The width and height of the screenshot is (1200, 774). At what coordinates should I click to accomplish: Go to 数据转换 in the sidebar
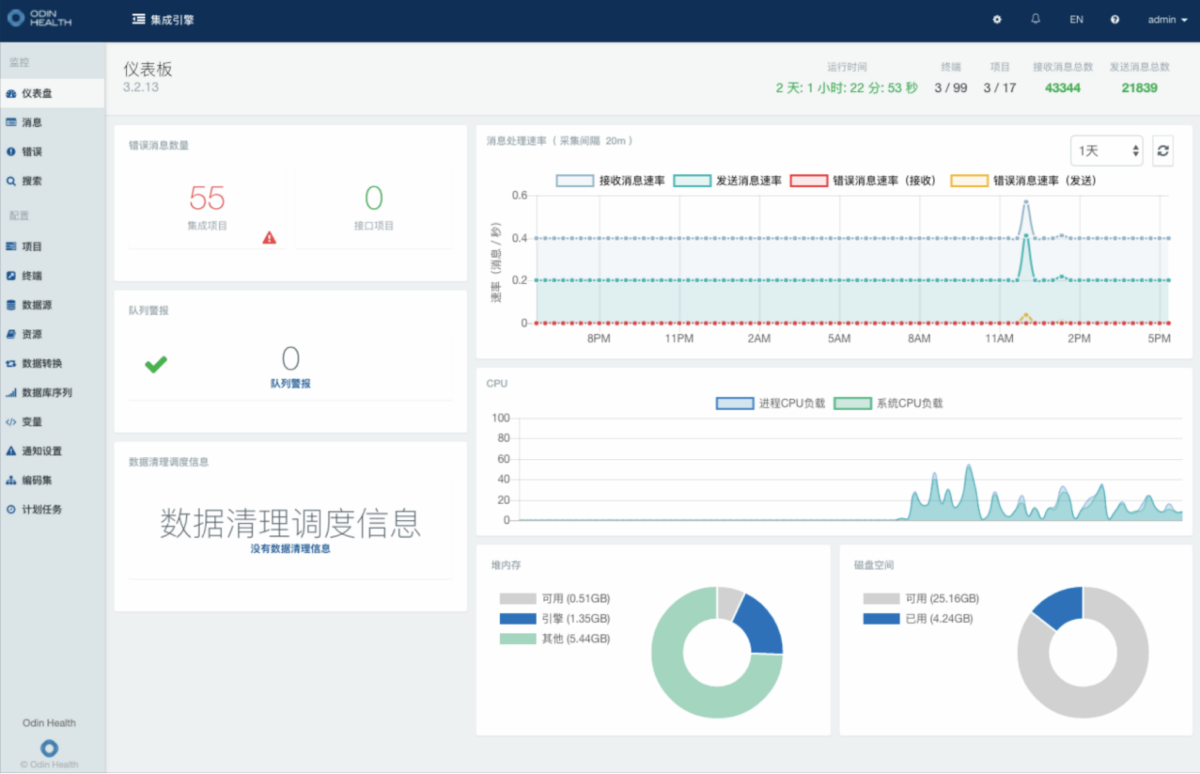coord(41,363)
